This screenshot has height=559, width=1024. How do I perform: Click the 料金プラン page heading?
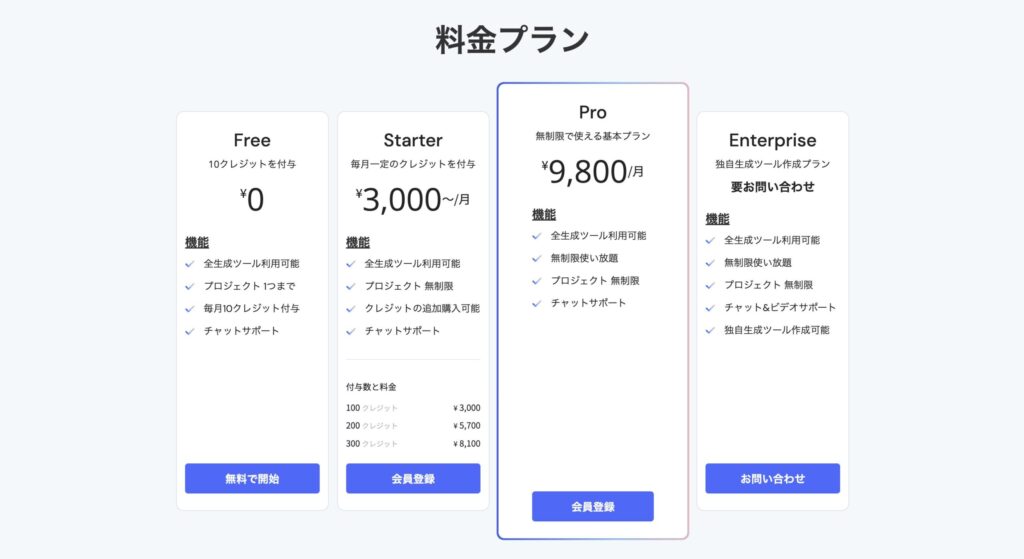512,40
